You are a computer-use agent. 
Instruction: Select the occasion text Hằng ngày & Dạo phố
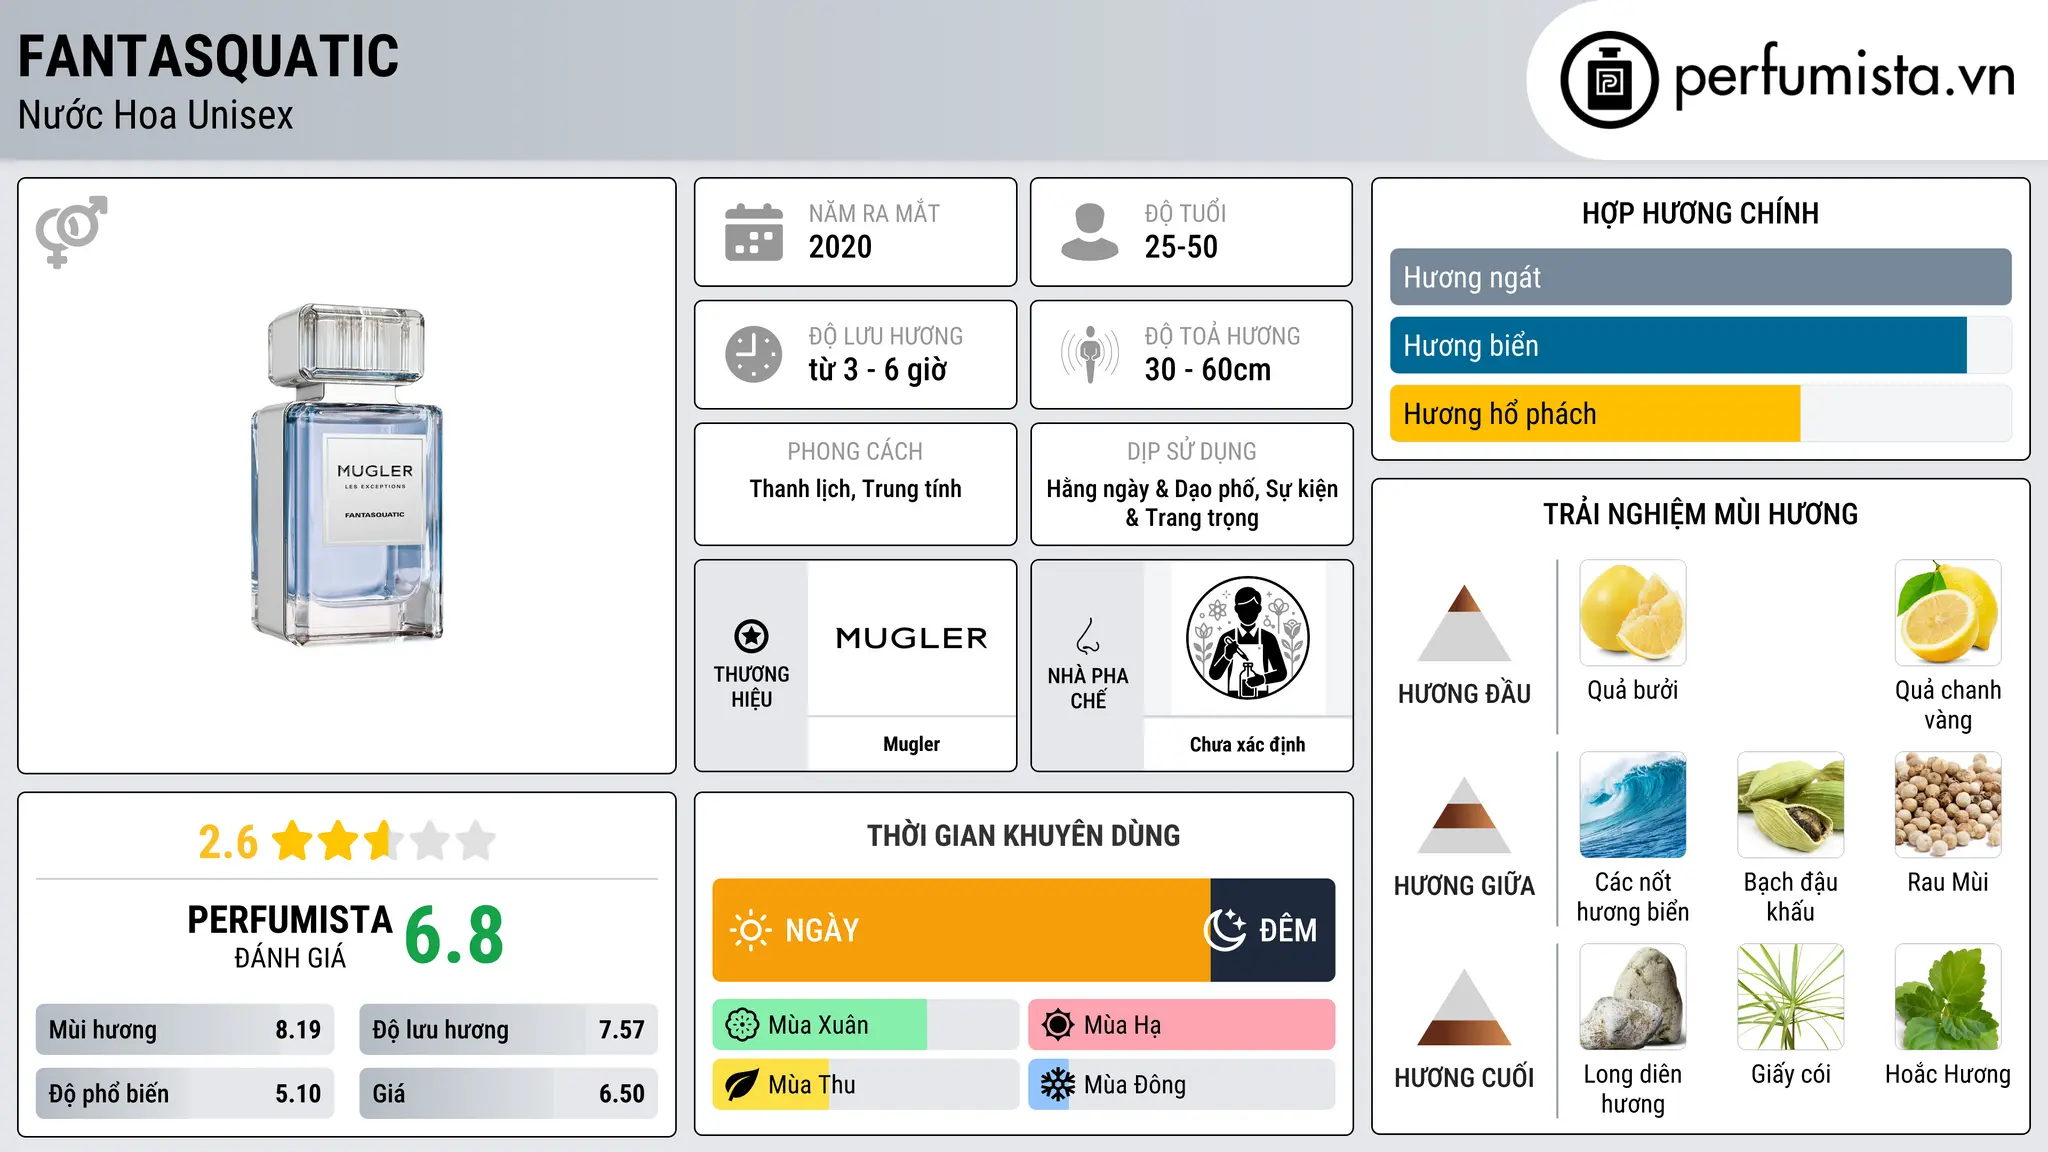pyautogui.click(x=1152, y=489)
